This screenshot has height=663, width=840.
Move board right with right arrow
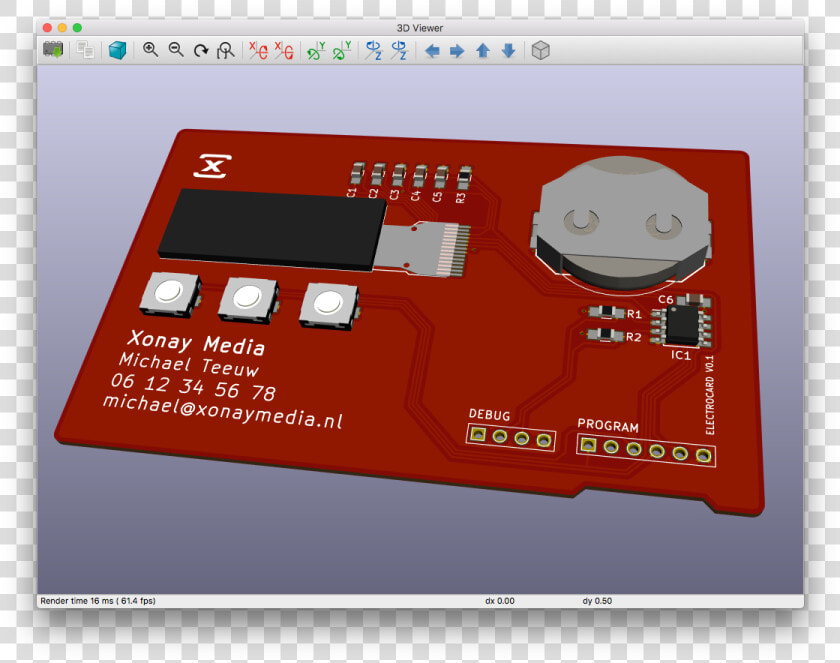pyautogui.click(x=457, y=51)
